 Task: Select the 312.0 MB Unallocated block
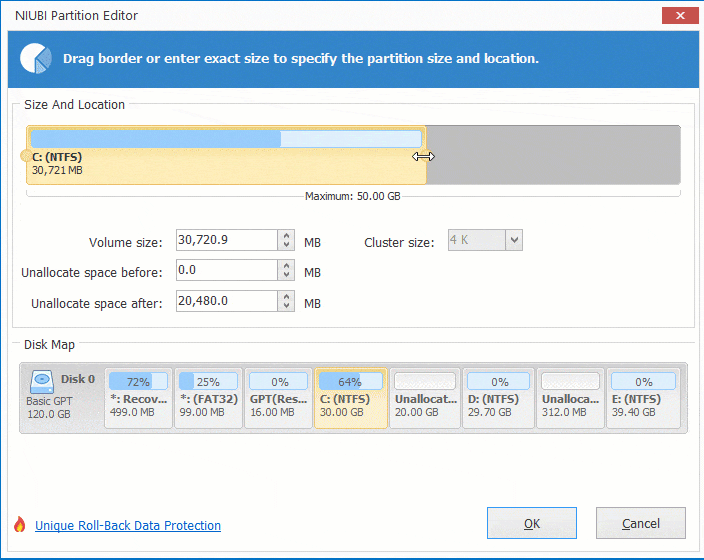point(570,398)
